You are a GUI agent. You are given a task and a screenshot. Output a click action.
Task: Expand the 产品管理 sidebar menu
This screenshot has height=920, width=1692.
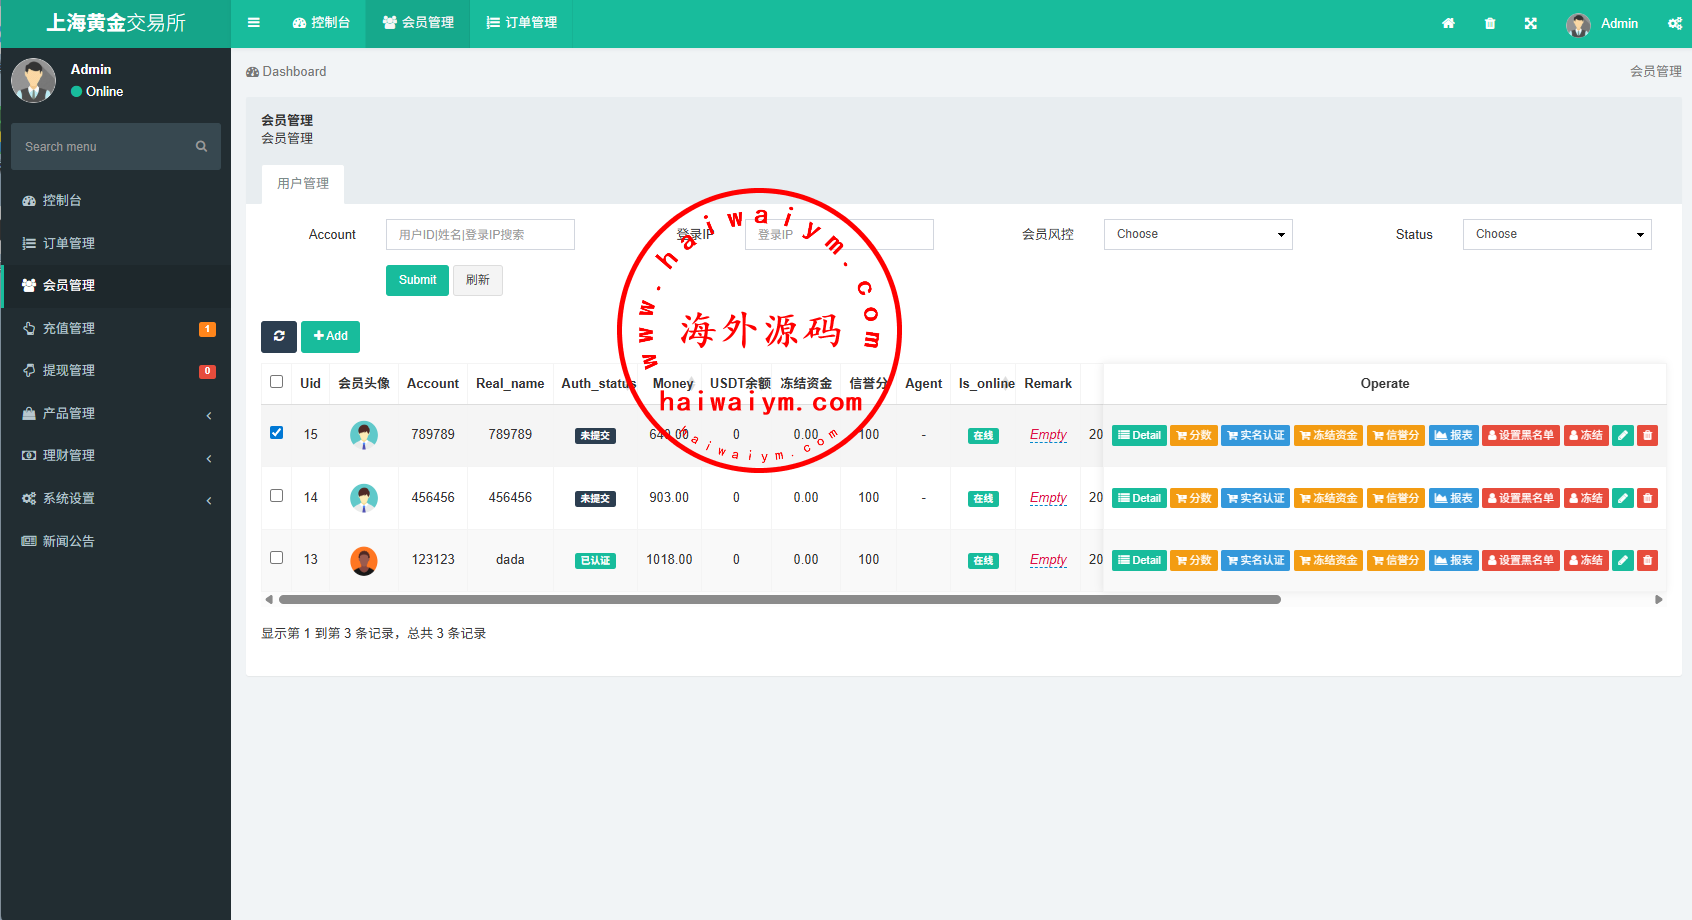(116, 413)
